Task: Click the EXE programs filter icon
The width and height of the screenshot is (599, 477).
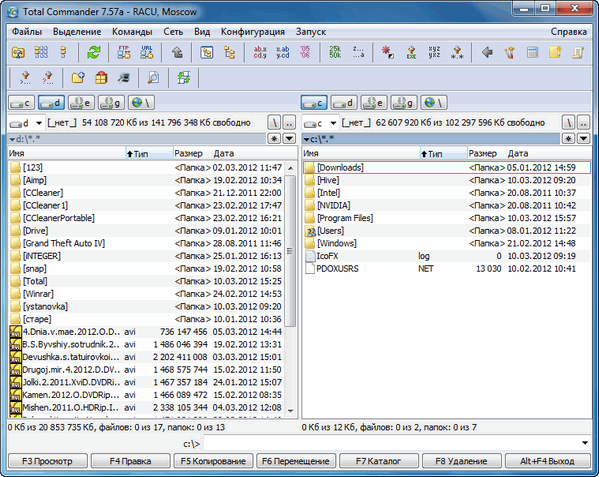Action: point(411,52)
